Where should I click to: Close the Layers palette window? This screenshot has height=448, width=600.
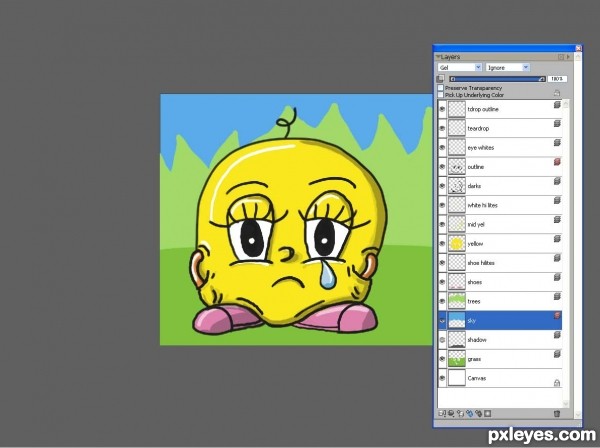[x=578, y=49]
